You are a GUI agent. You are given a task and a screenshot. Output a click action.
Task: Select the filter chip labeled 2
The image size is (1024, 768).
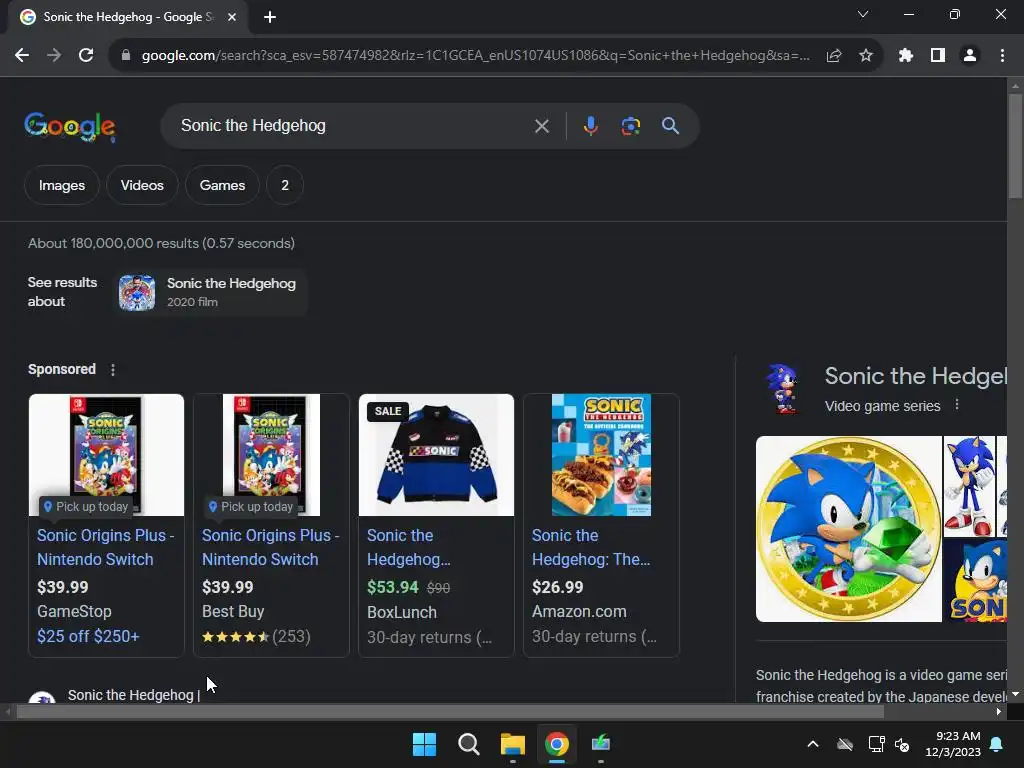(285, 185)
